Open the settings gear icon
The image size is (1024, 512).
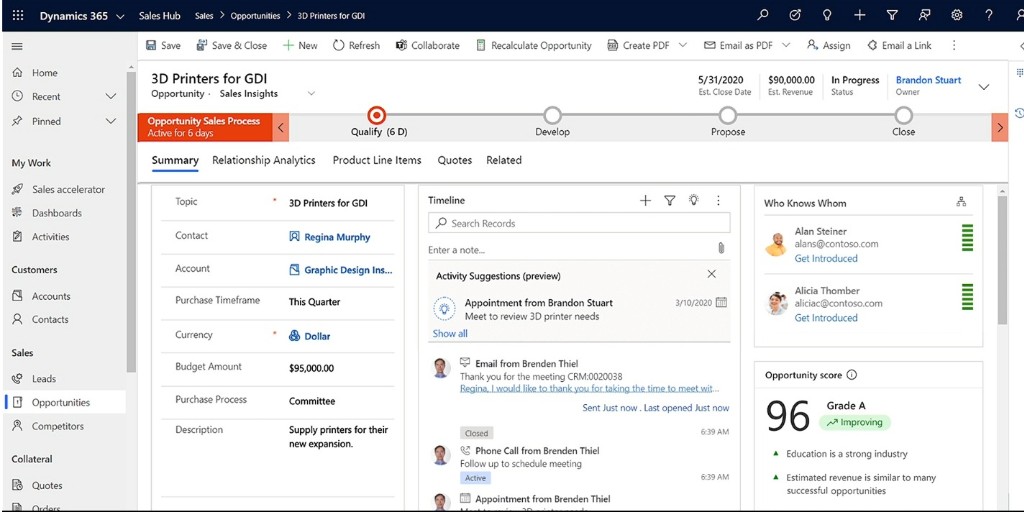click(x=957, y=15)
